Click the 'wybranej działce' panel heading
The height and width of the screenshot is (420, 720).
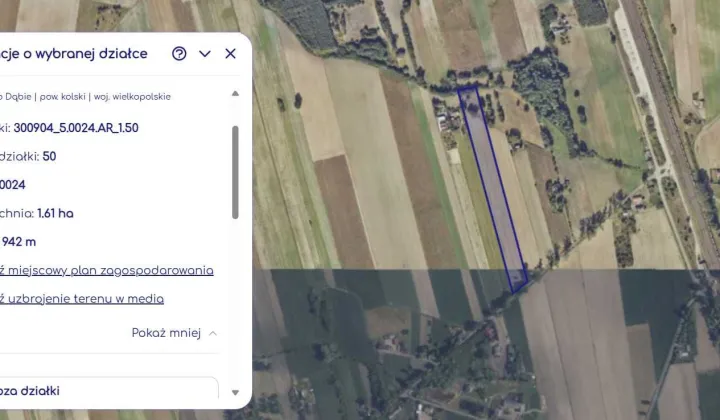pos(91,54)
